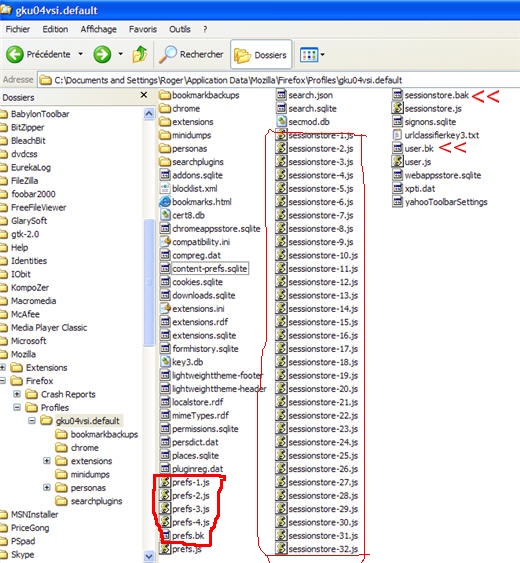The width and height of the screenshot is (520, 563).
Task: Open the view mode icon dropdown
Action: click(311, 55)
